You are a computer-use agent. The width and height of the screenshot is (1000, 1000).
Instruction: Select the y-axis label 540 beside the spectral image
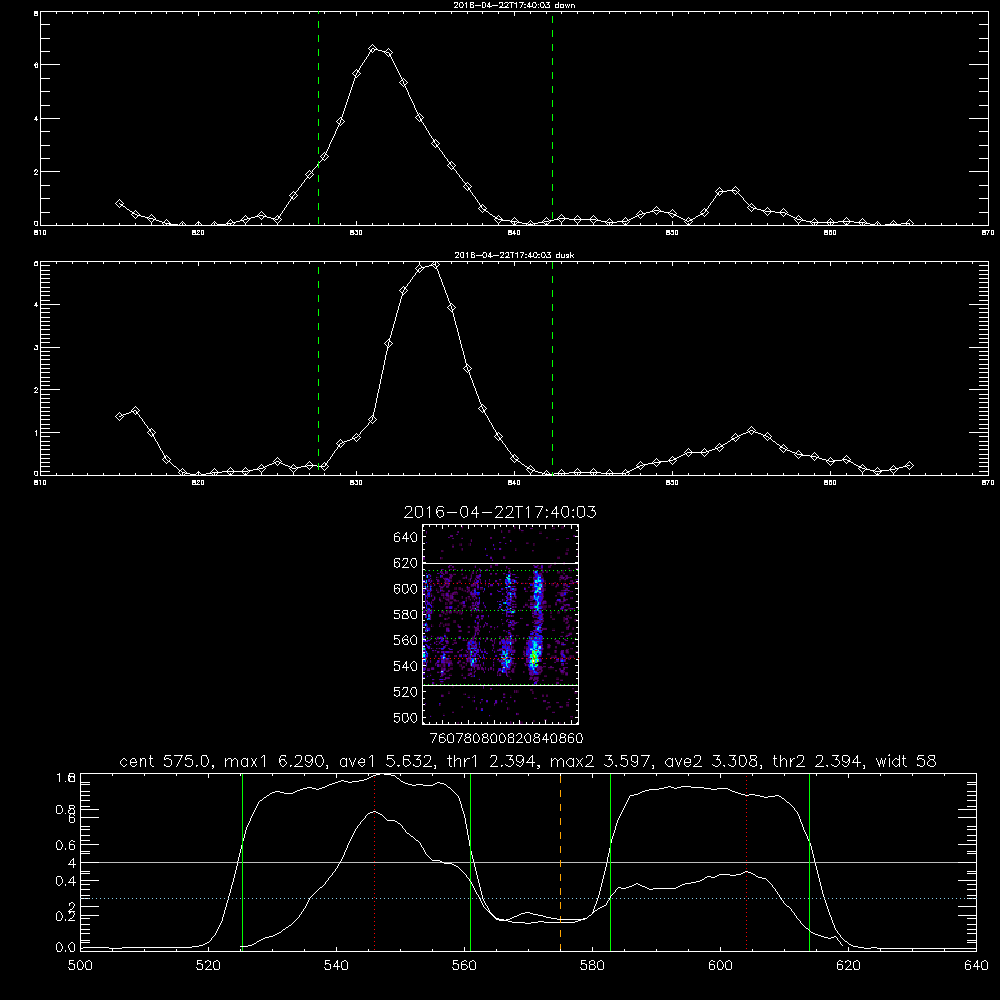click(406, 666)
